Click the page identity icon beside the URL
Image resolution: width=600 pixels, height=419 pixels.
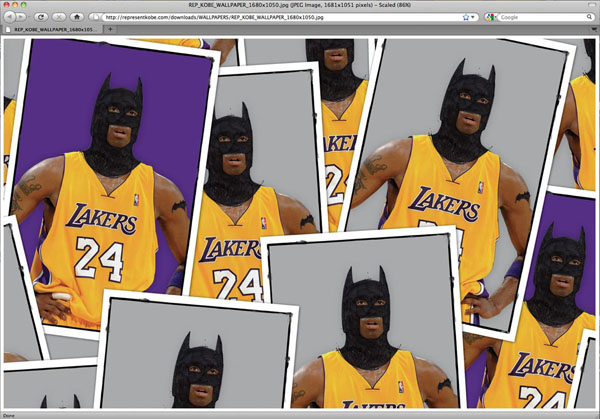click(x=95, y=17)
